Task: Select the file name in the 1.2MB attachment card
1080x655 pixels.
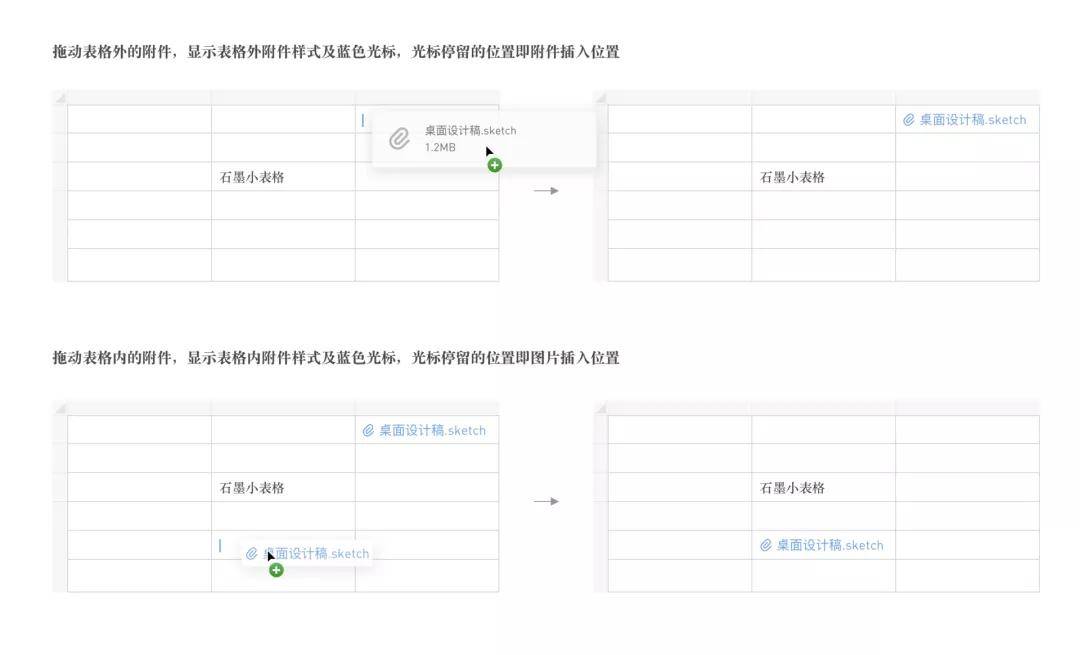Action: (x=470, y=130)
